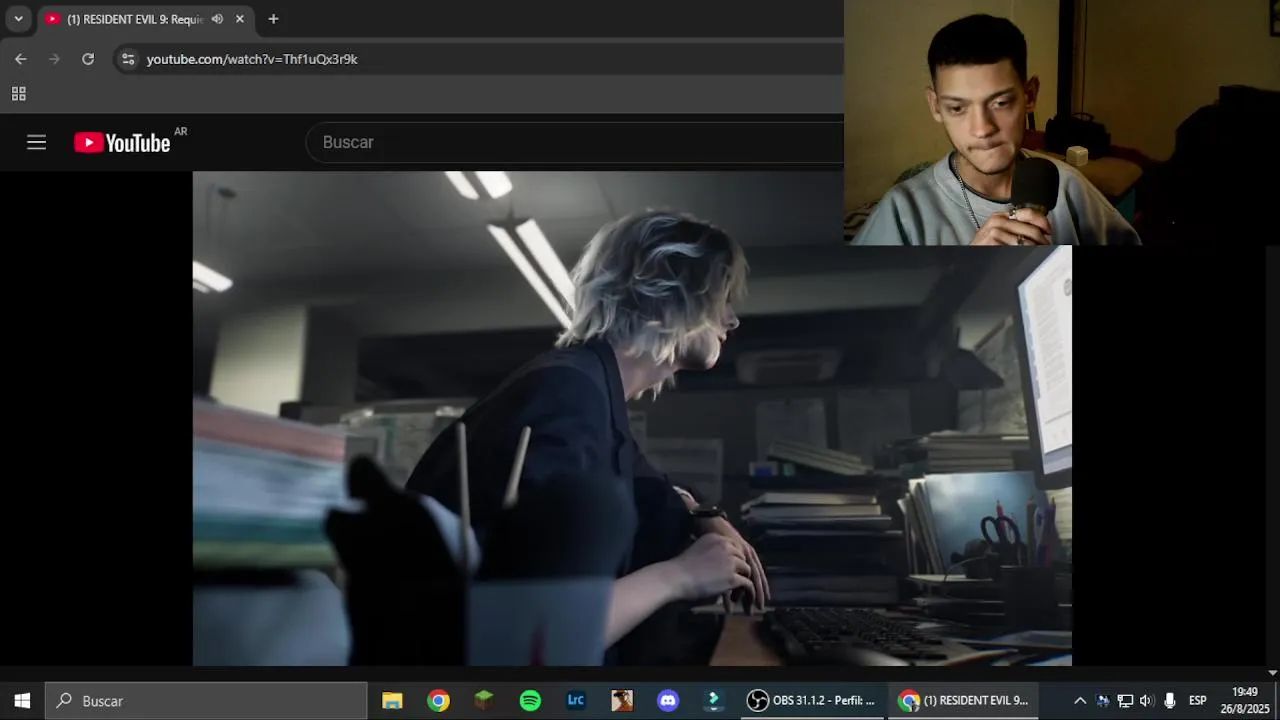1280x720 pixels.
Task: Launch Minecraft from taskbar
Action: pos(484,701)
